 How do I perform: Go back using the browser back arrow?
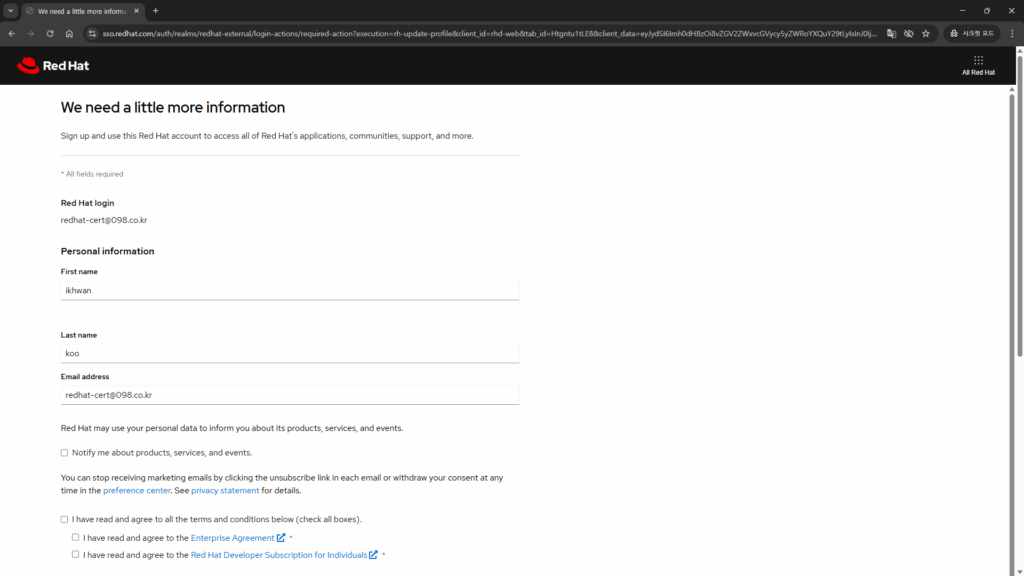[12, 33]
